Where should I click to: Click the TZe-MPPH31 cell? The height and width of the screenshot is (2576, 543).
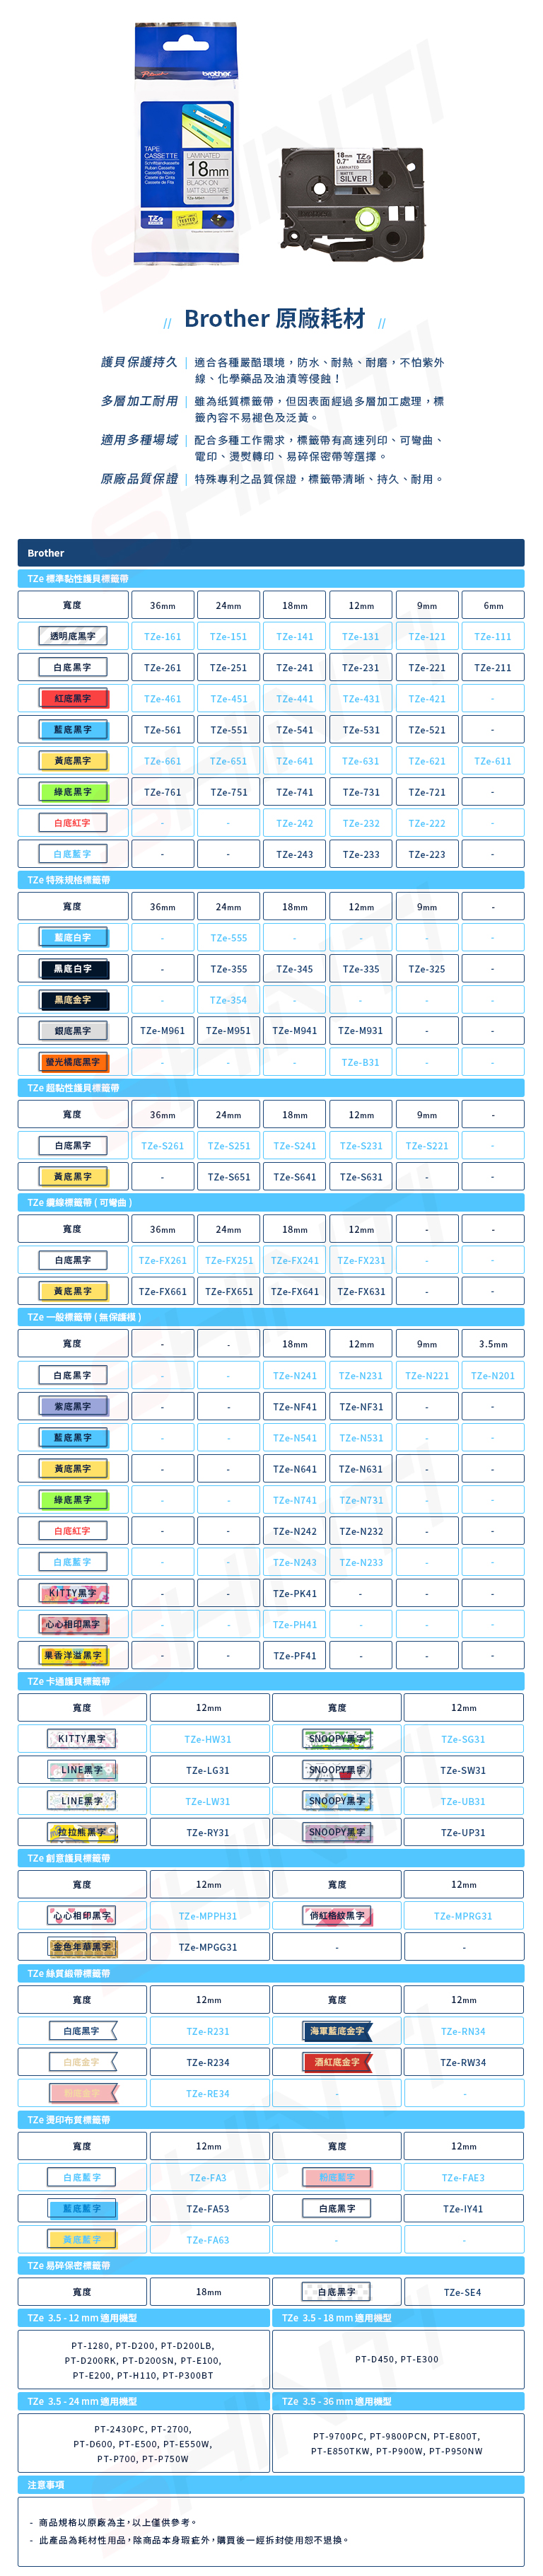tap(208, 1917)
